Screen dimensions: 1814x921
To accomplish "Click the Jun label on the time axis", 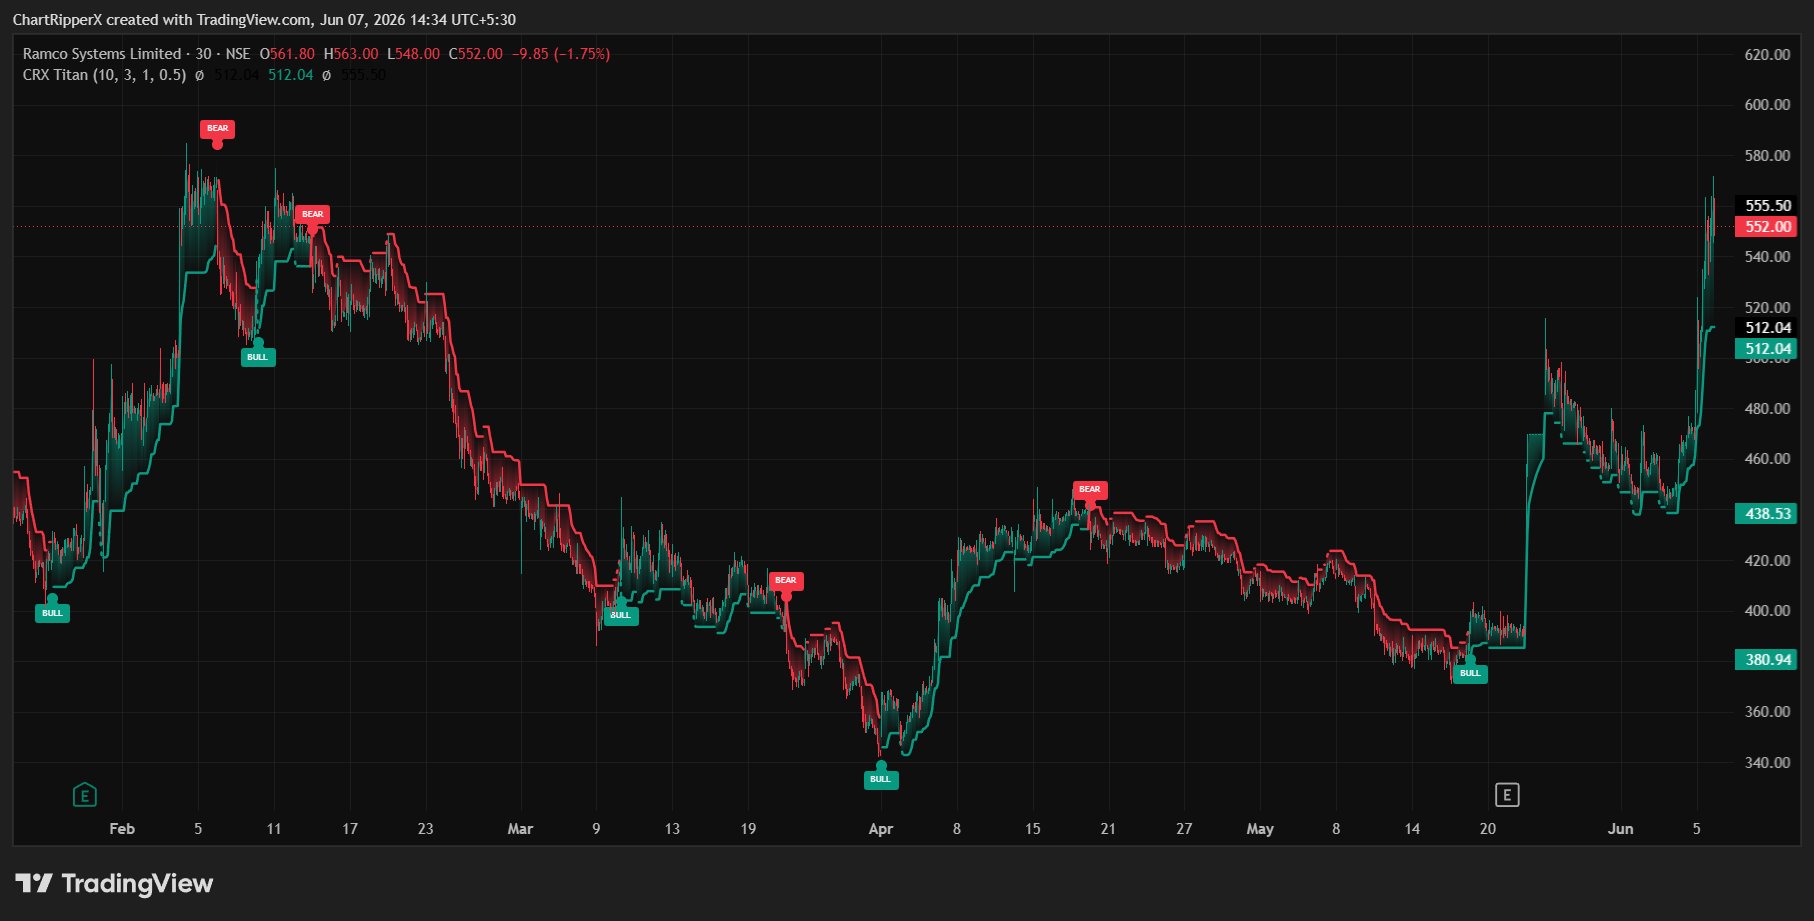I will click(1621, 829).
